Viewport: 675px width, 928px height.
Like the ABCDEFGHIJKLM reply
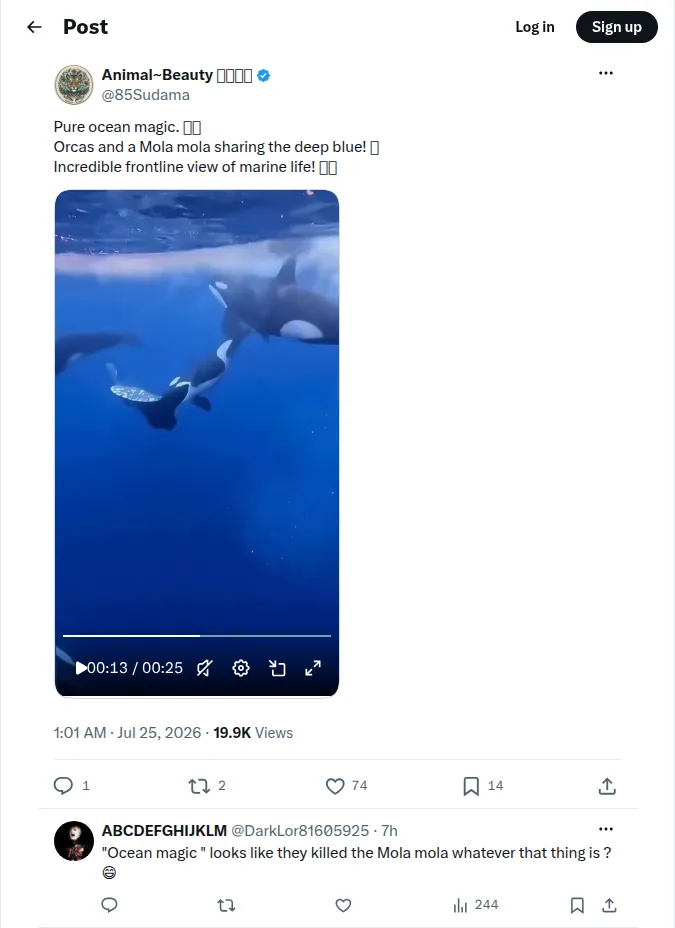point(343,905)
